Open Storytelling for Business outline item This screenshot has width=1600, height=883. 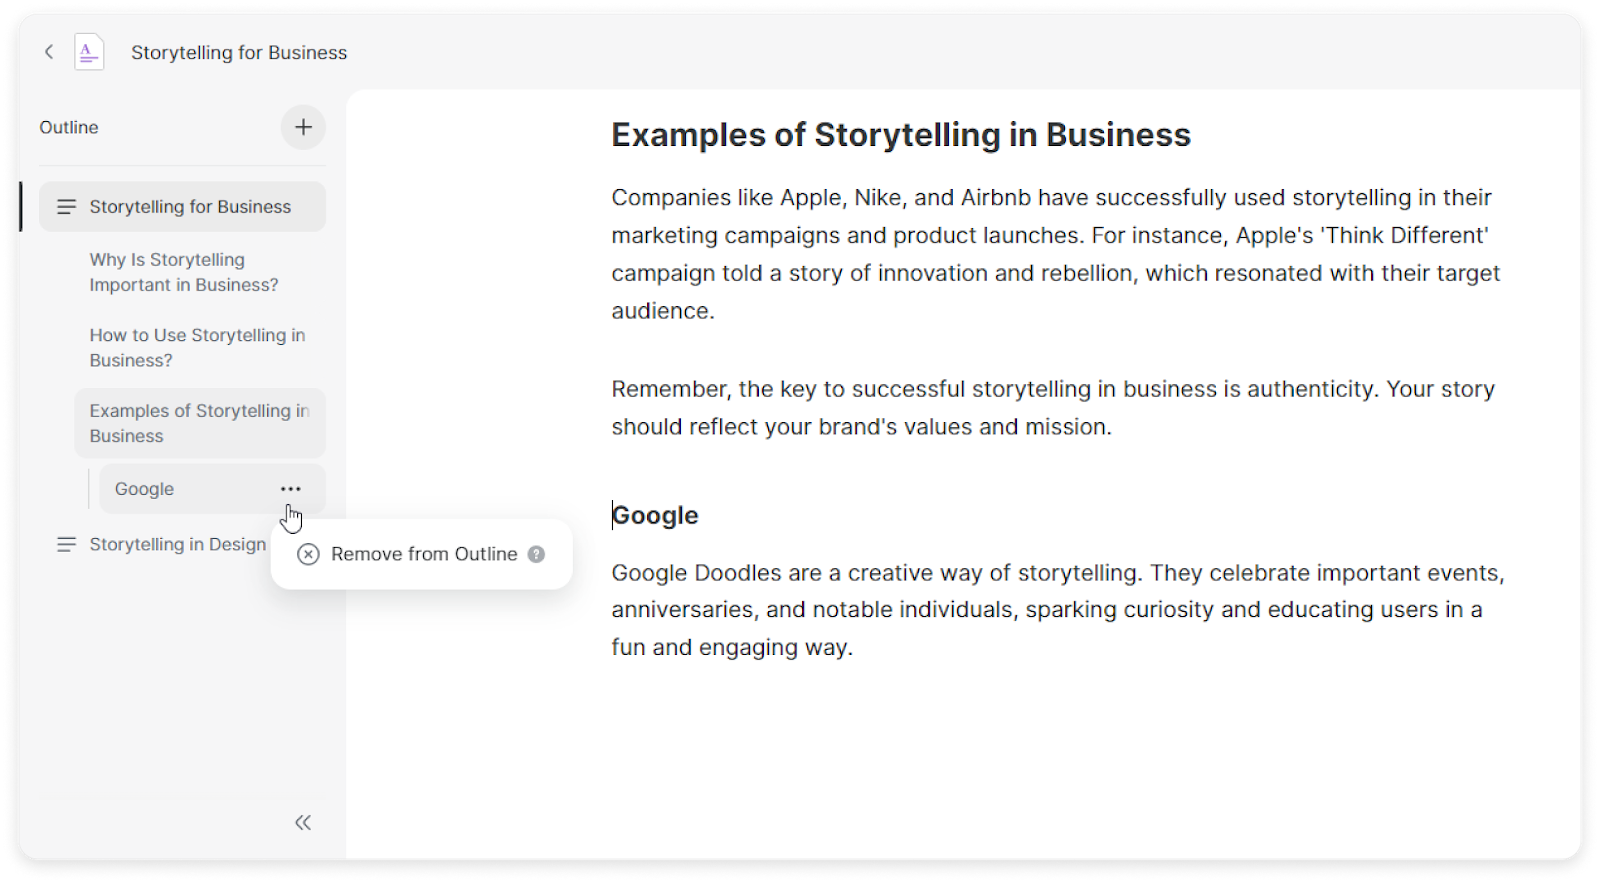coord(190,207)
